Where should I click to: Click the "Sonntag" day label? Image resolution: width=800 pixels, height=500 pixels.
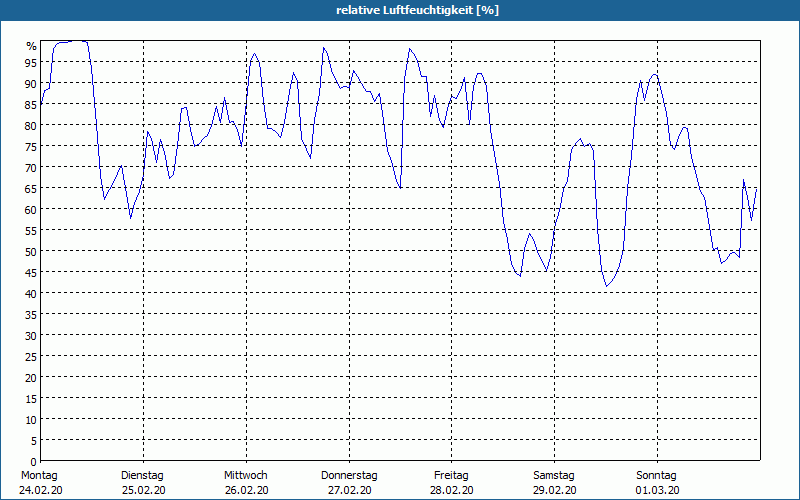pos(656,476)
